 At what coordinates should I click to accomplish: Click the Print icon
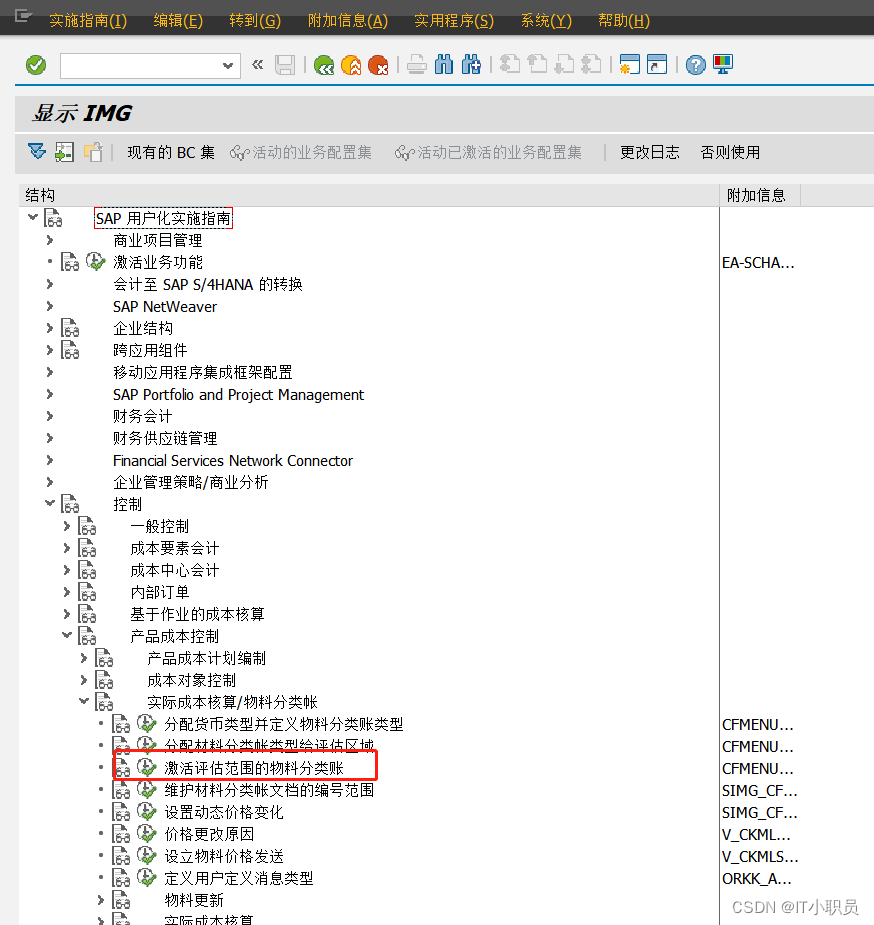pos(417,65)
